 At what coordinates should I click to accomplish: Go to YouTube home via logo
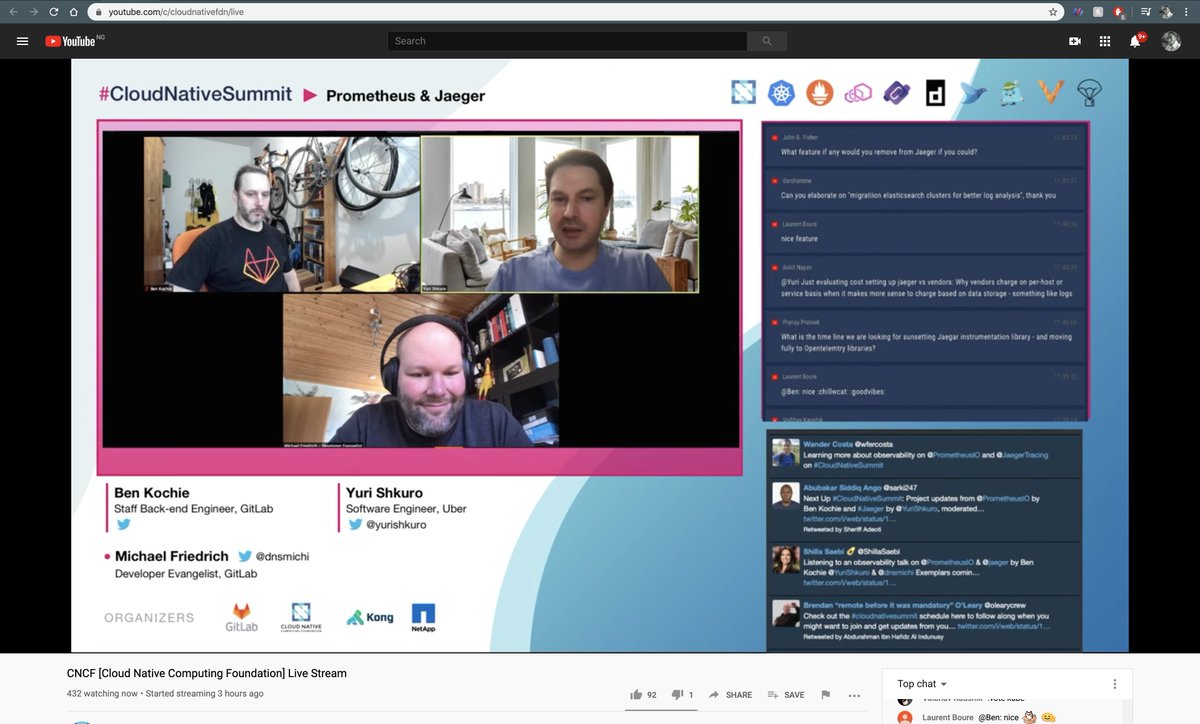click(70, 41)
